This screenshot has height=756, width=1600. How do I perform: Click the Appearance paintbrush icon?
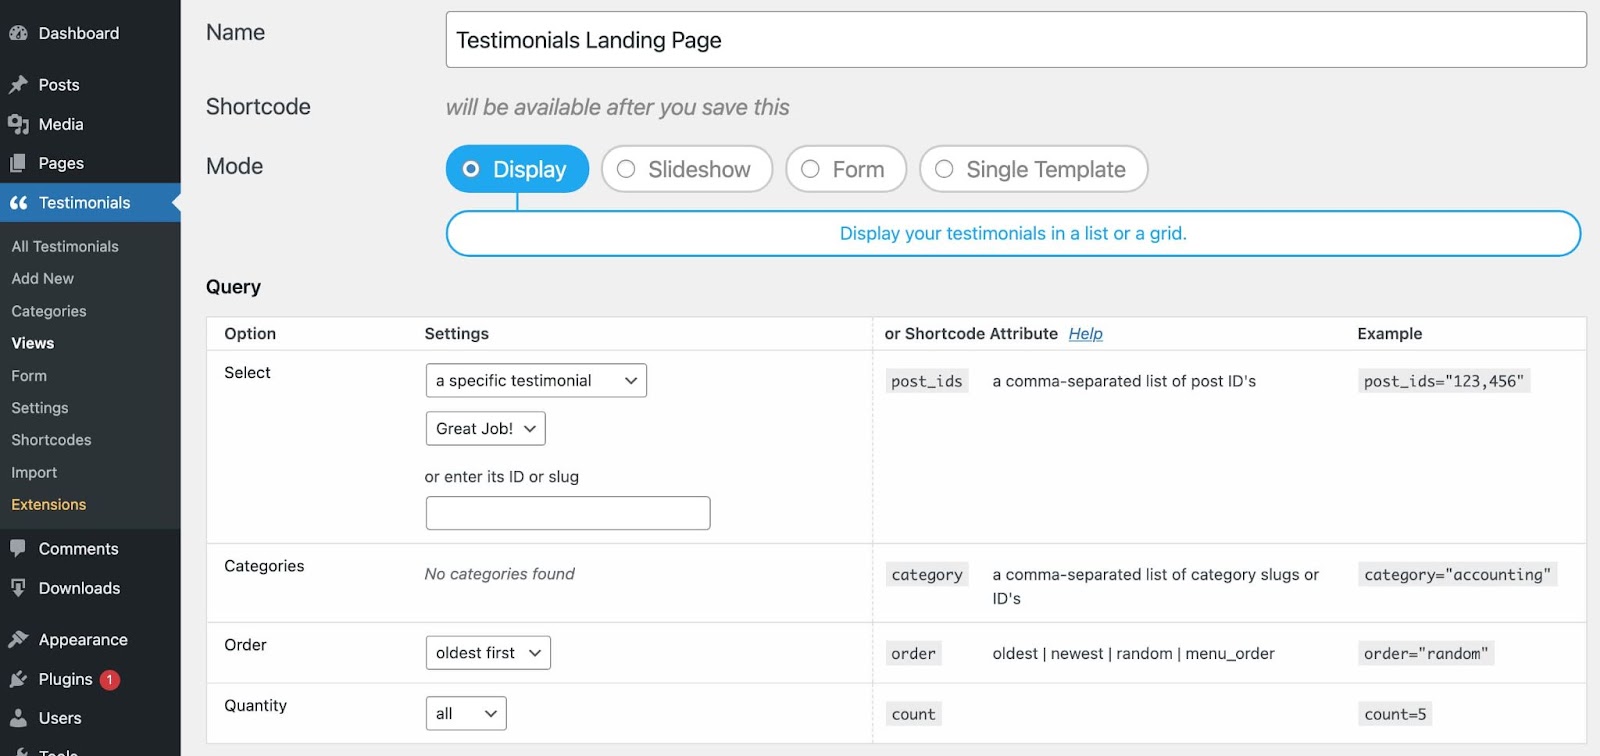click(18, 639)
